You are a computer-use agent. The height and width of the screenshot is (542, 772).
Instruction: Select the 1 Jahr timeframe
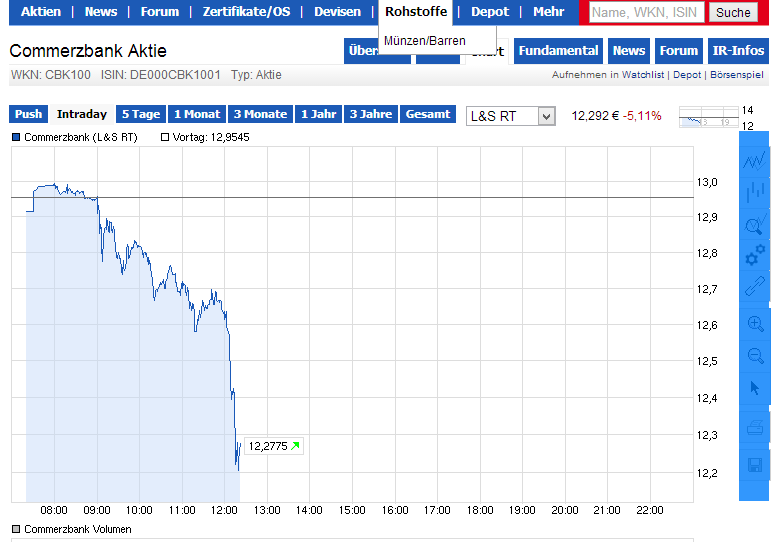click(319, 114)
